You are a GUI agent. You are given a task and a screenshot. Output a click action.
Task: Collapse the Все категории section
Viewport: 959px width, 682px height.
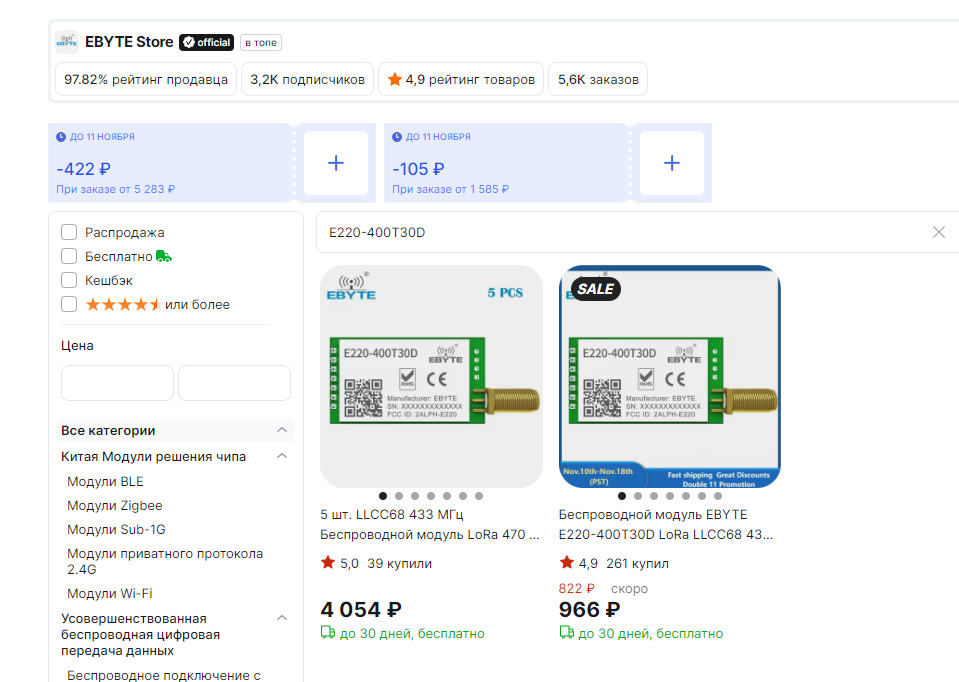click(x=282, y=430)
